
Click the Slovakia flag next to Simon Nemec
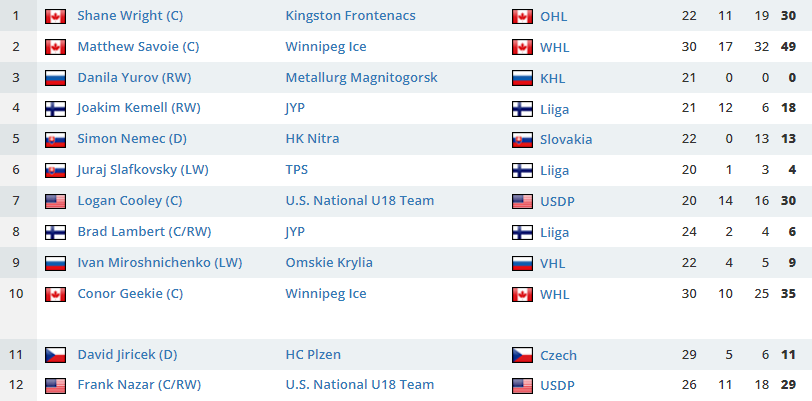[55, 140]
